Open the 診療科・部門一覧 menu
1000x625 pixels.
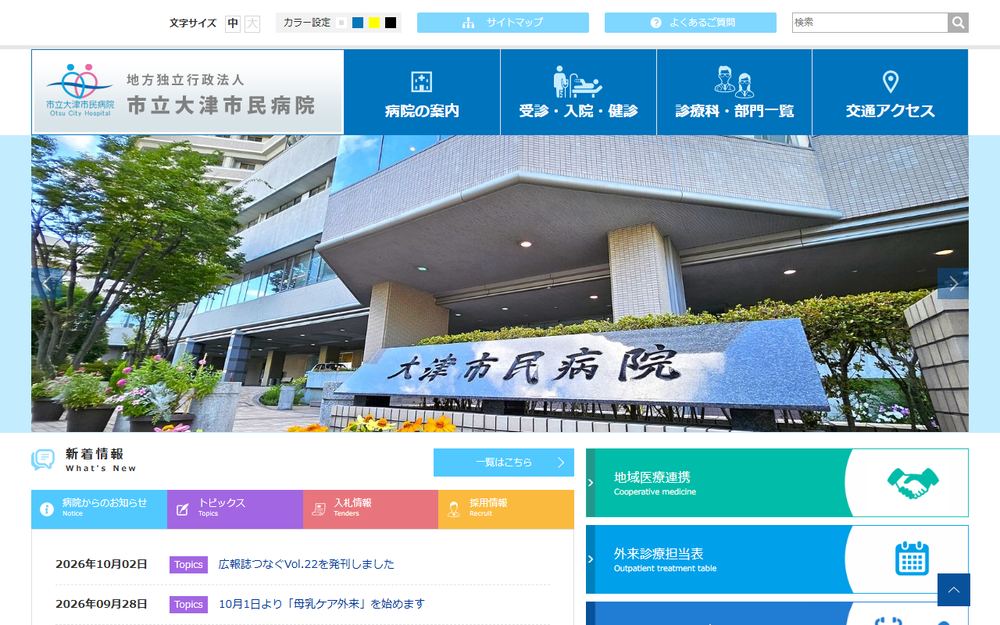click(734, 92)
